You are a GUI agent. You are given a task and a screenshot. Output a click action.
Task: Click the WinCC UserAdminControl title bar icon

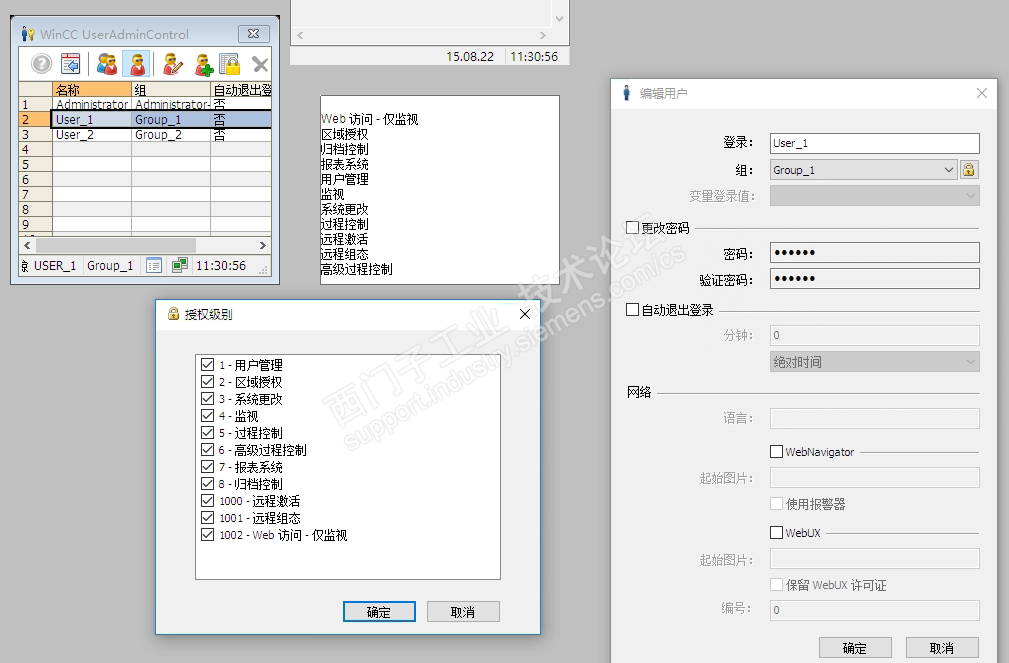pos(27,33)
